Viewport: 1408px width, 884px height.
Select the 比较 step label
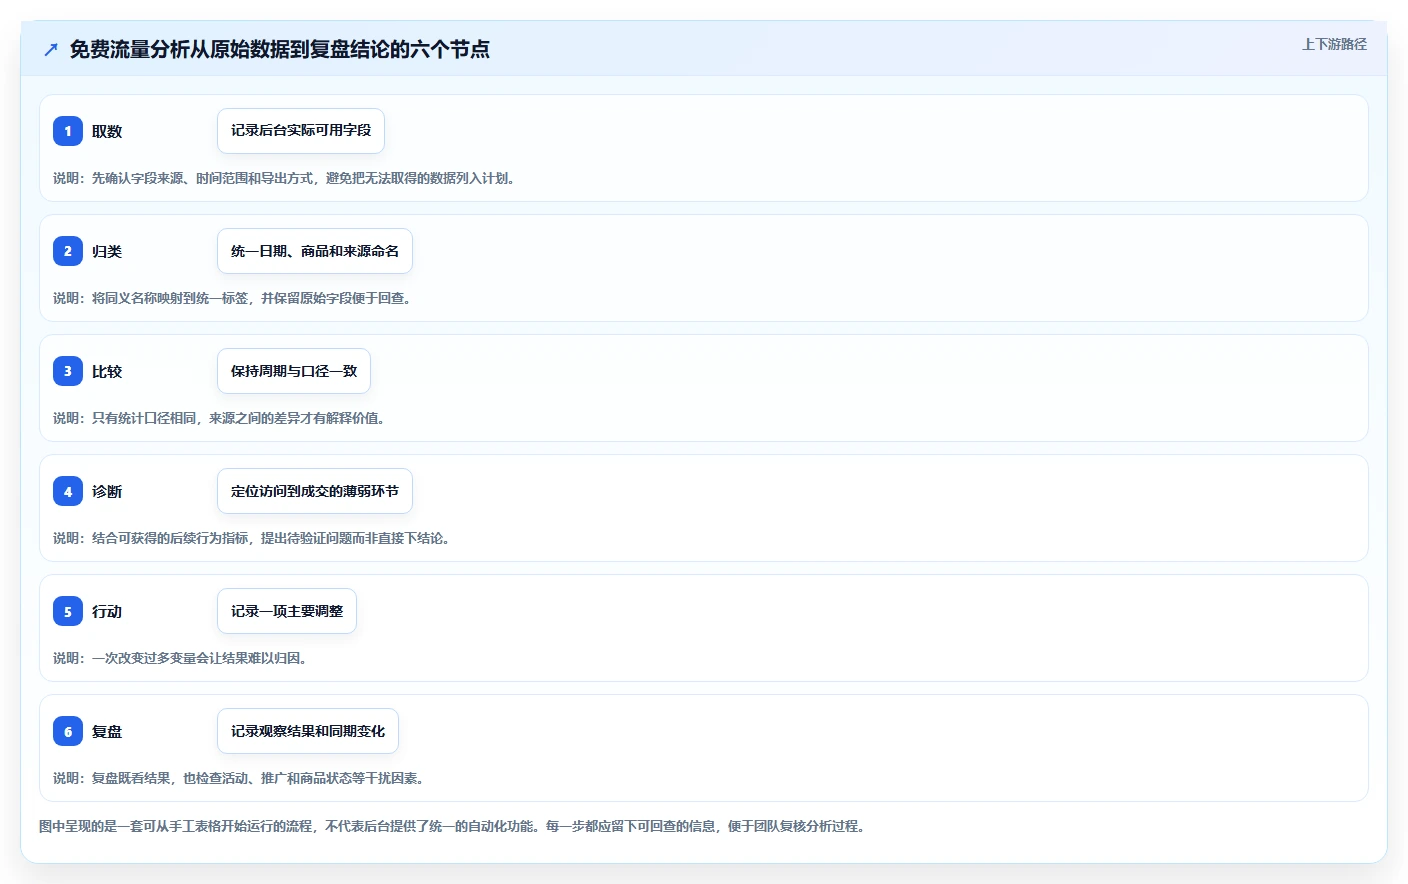(107, 371)
